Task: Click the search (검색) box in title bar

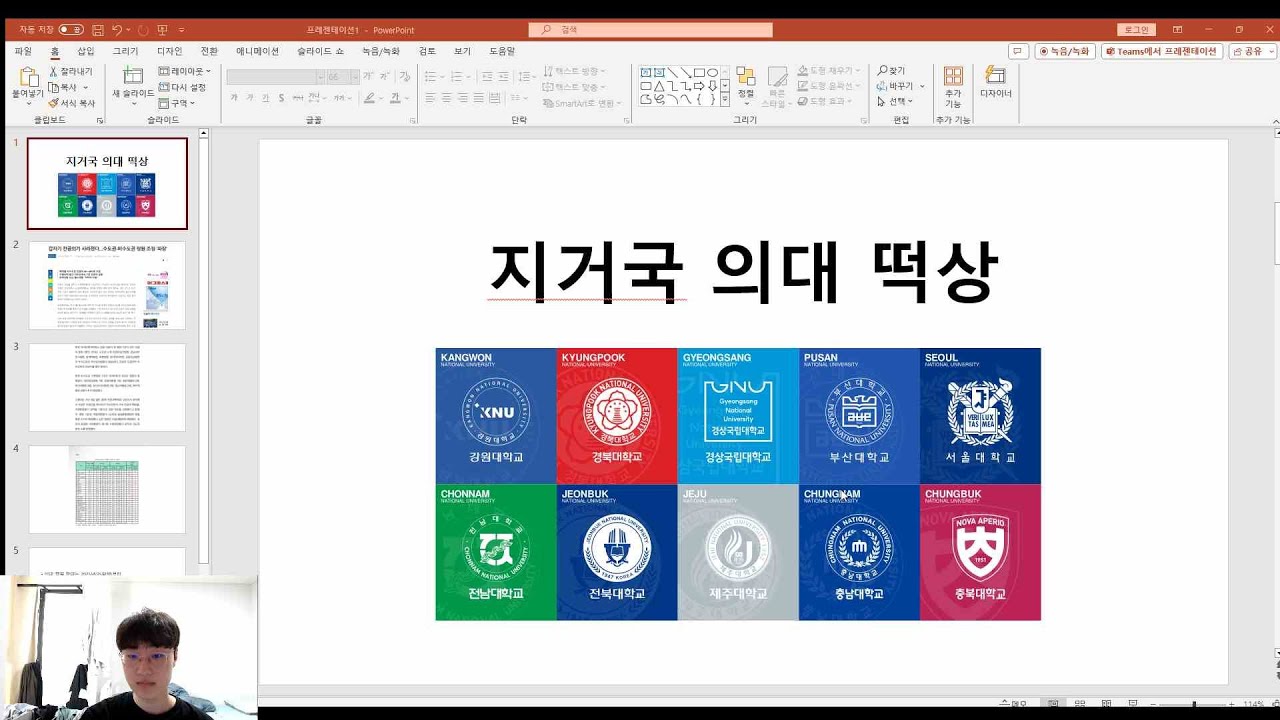Action: point(650,30)
